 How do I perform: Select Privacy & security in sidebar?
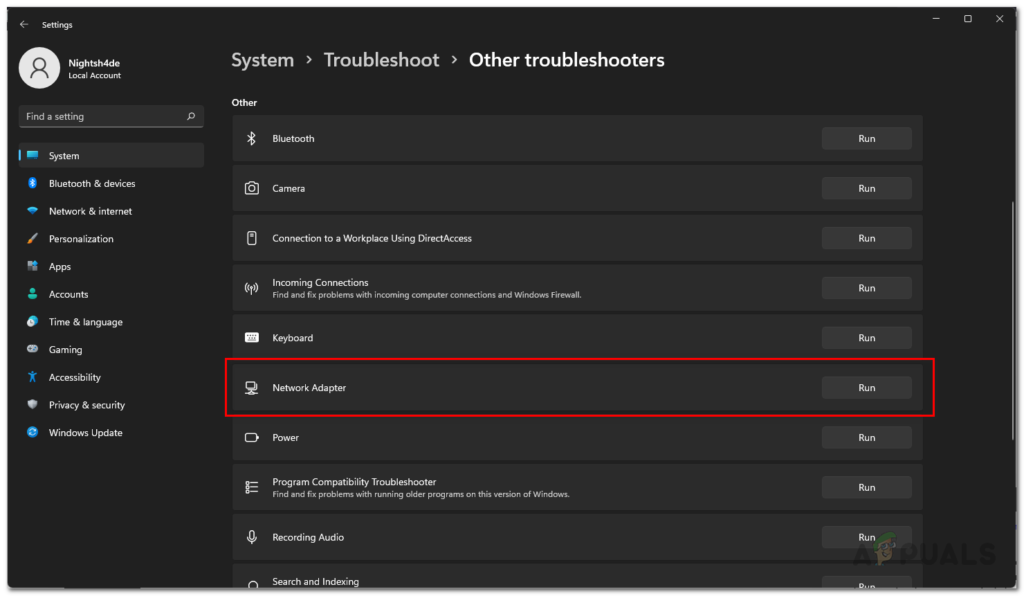86,405
